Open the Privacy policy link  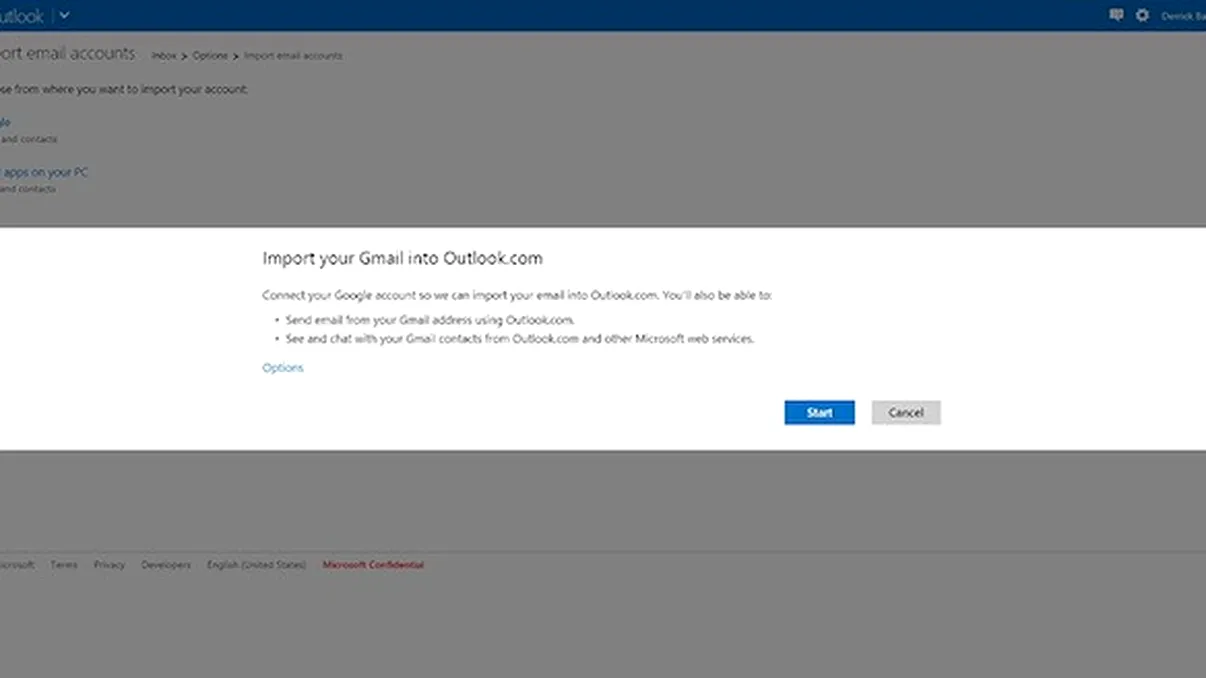pos(110,564)
